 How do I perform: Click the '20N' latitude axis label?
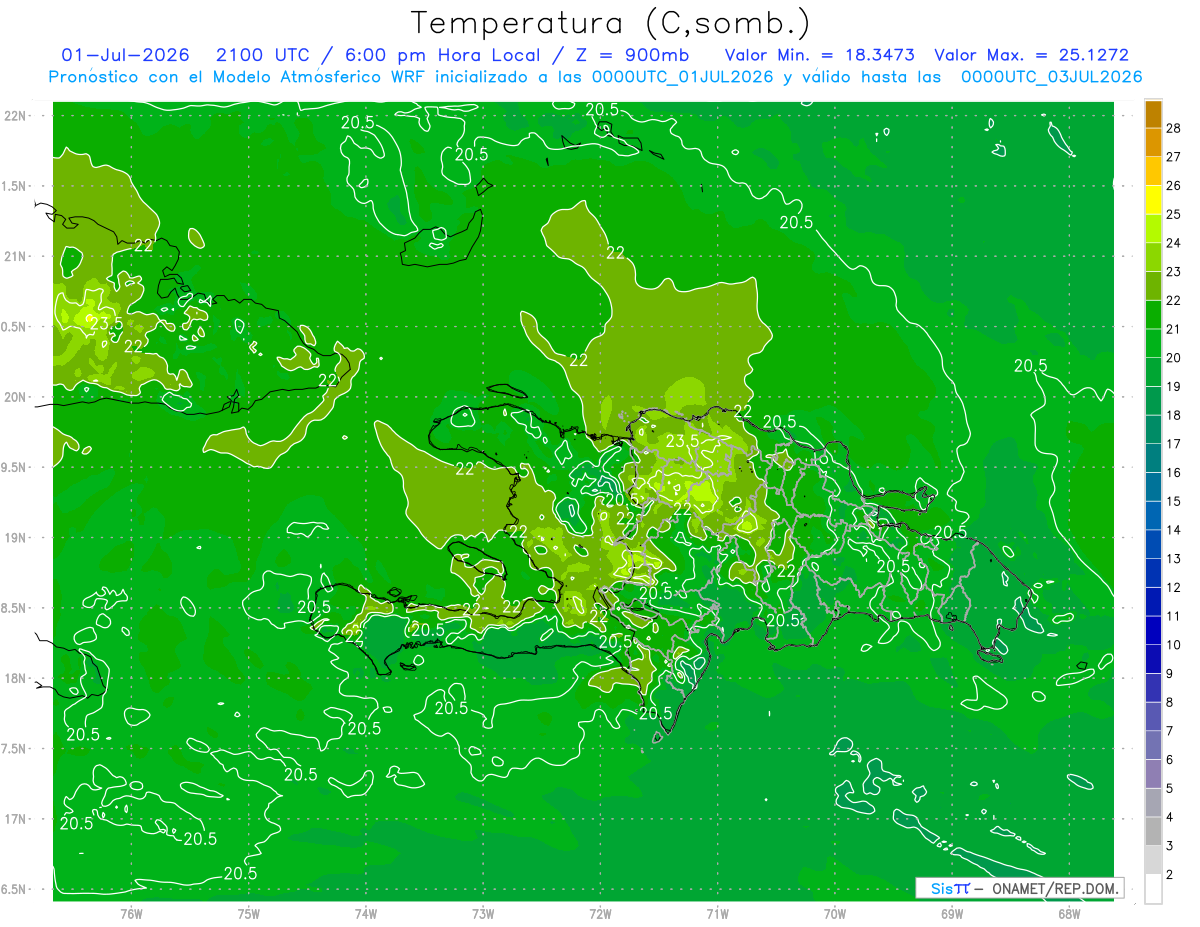[15, 397]
